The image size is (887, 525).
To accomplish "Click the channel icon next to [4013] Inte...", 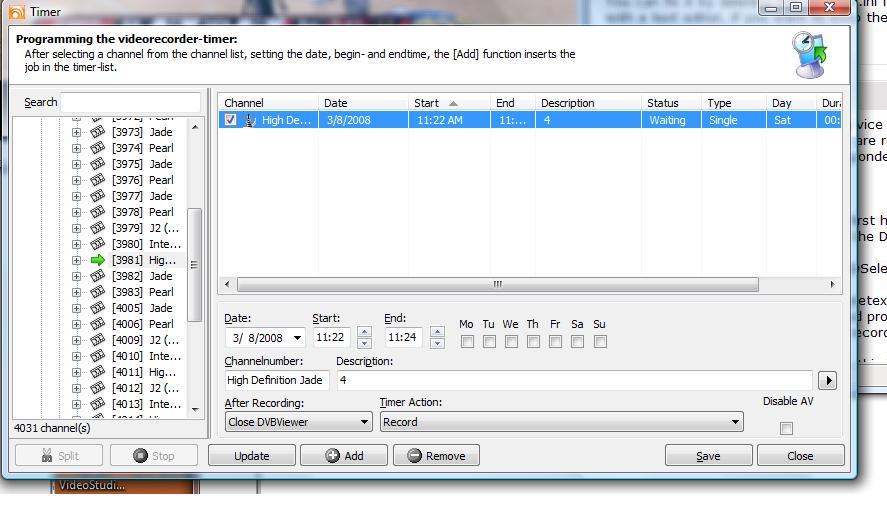I will tap(98, 404).
